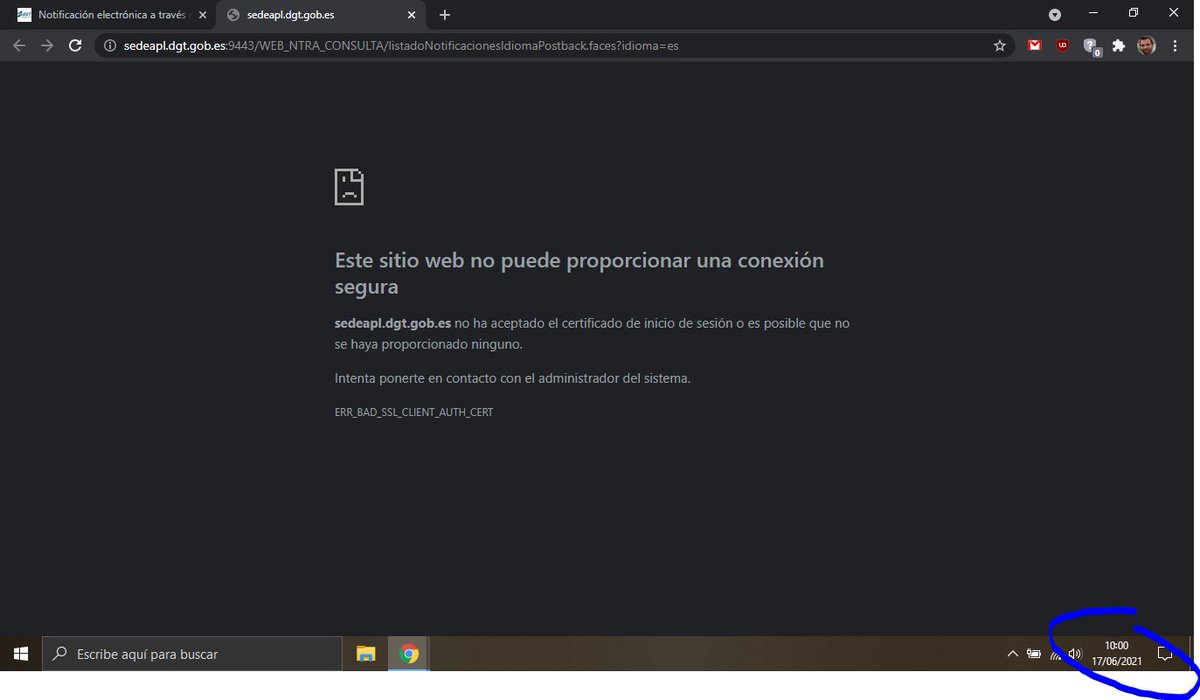Open the tab search dropdown arrow

coord(1055,15)
